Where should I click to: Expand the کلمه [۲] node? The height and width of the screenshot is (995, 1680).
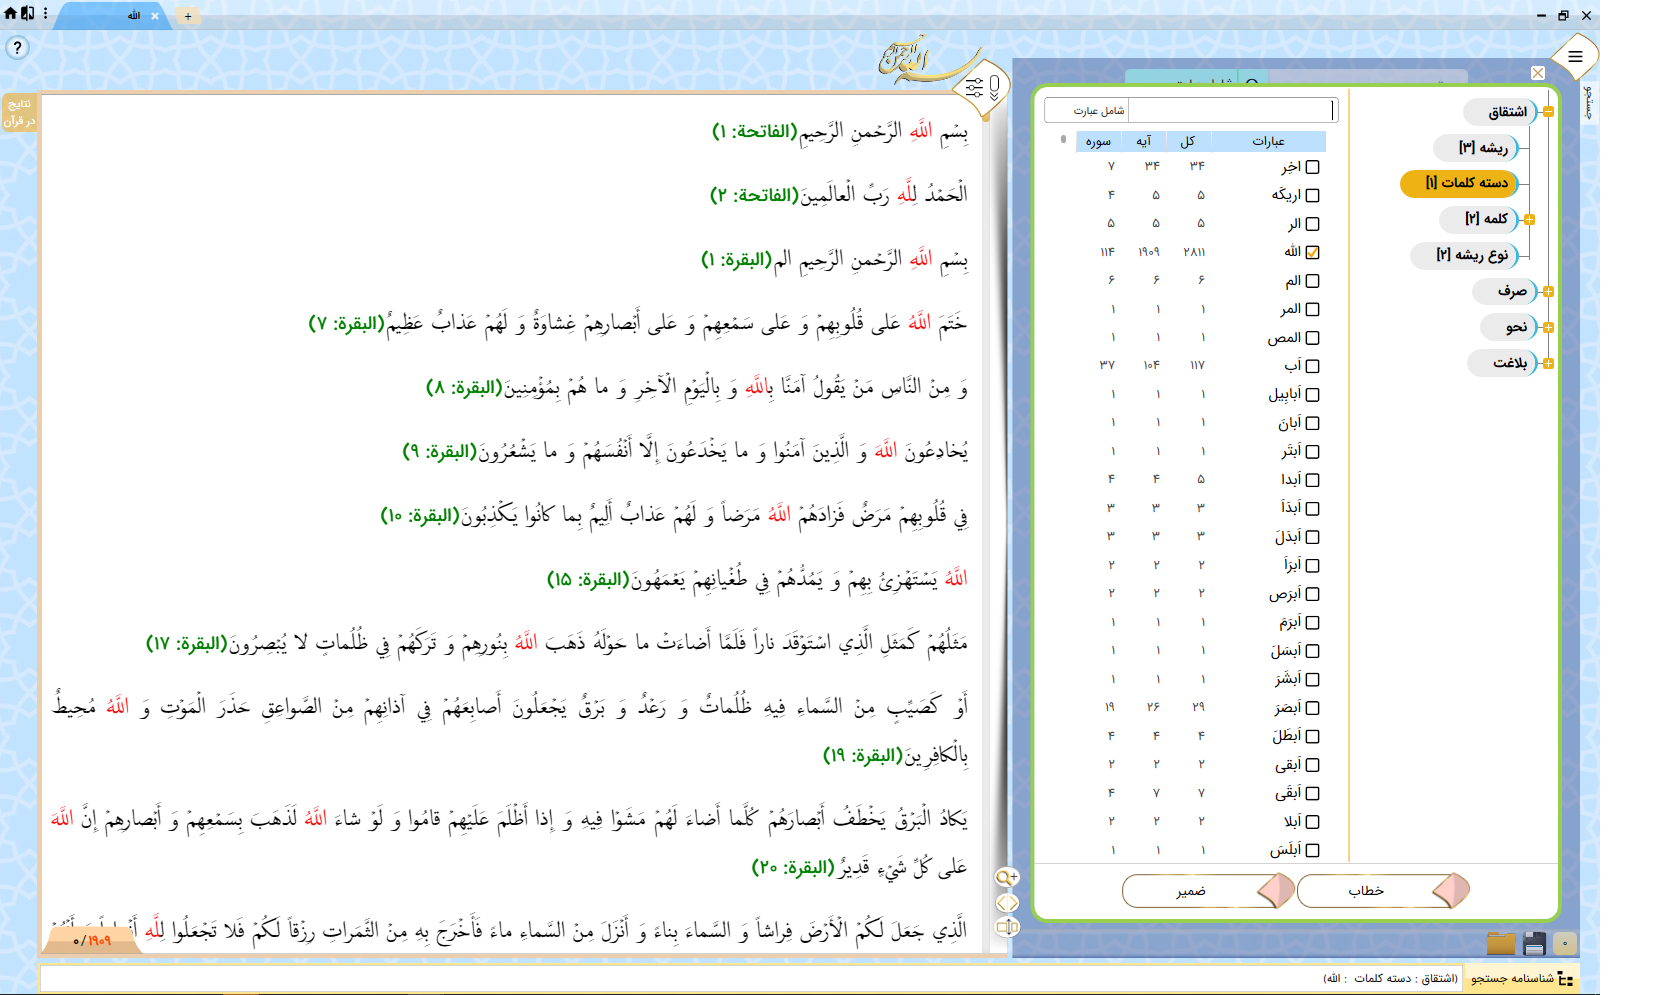1529,219
